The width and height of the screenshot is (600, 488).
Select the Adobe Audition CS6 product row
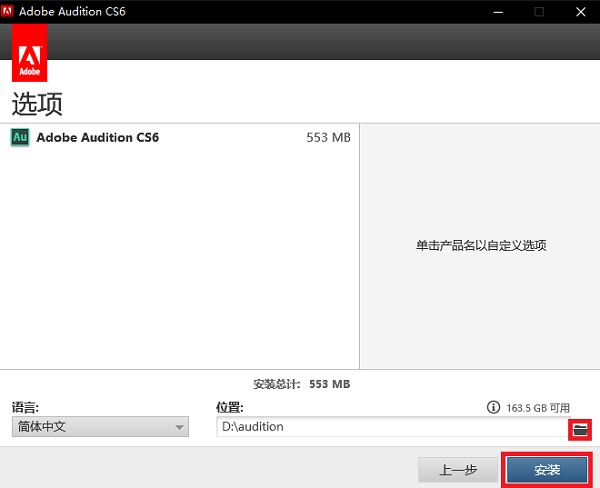(179, 137)
